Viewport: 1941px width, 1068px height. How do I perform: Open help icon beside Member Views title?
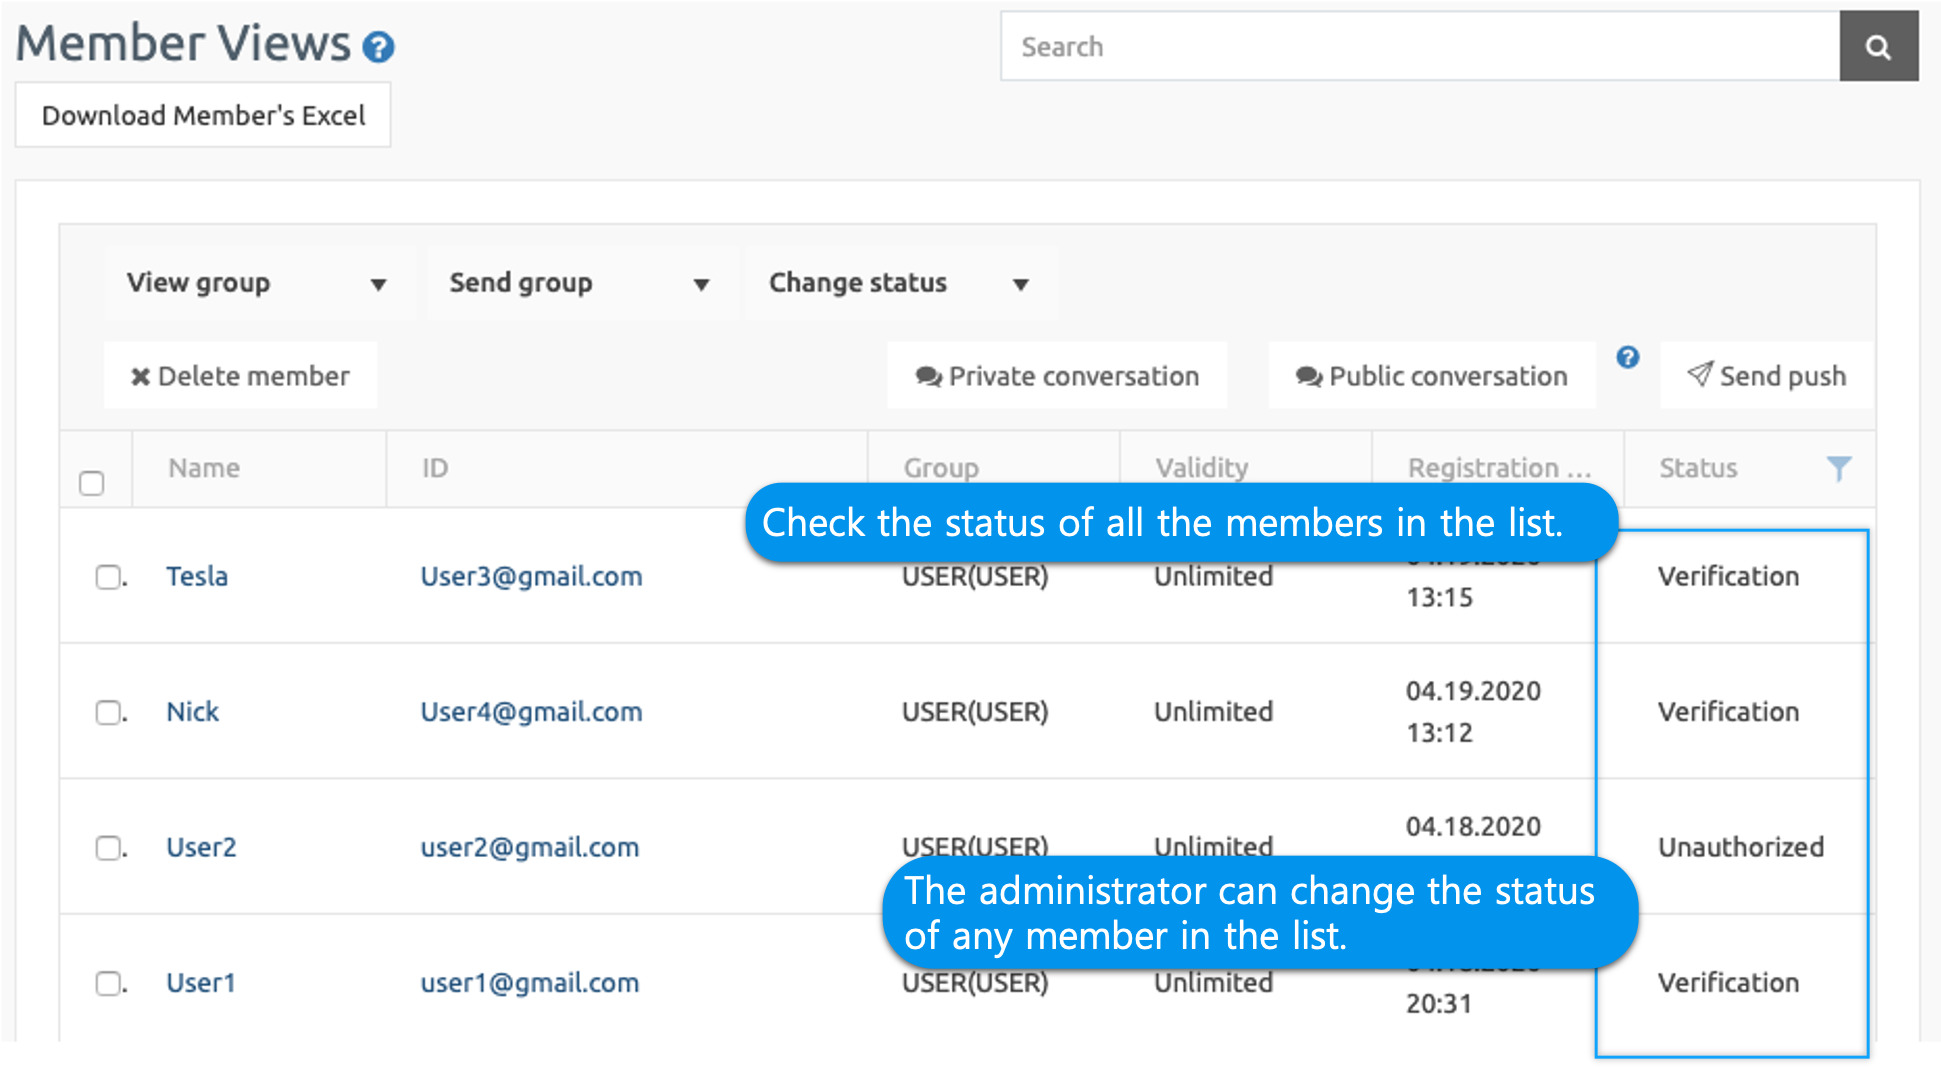(x=378, y=47)
